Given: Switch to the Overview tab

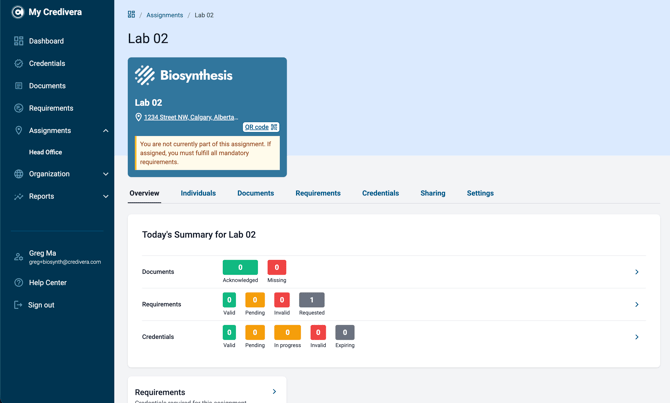Looking at the screenshot, I should coord(144,193).
